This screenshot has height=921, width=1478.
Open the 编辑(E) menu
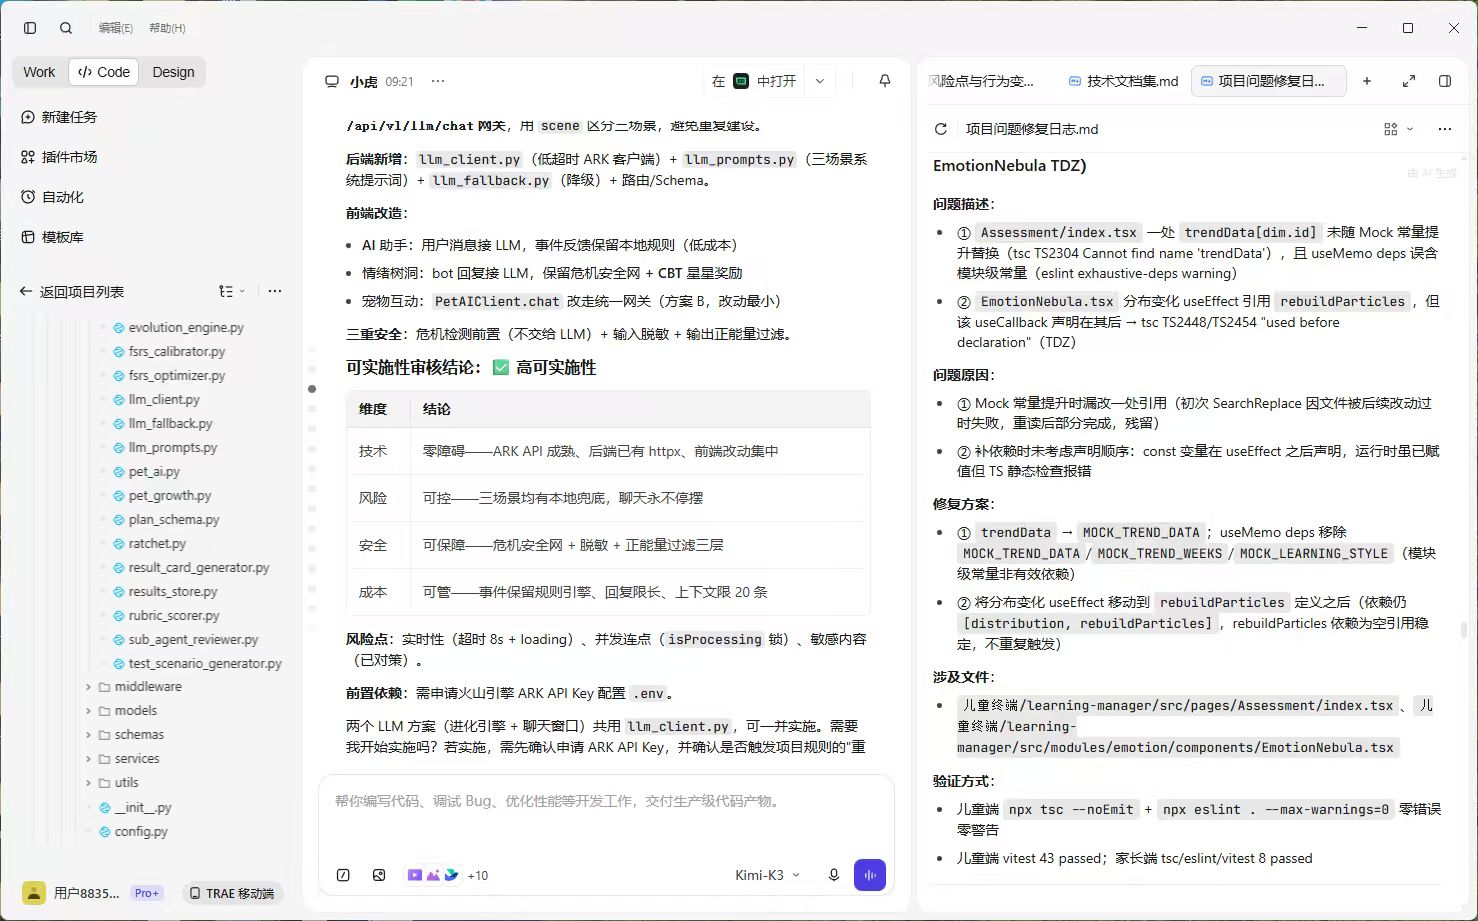coord(116,28)
